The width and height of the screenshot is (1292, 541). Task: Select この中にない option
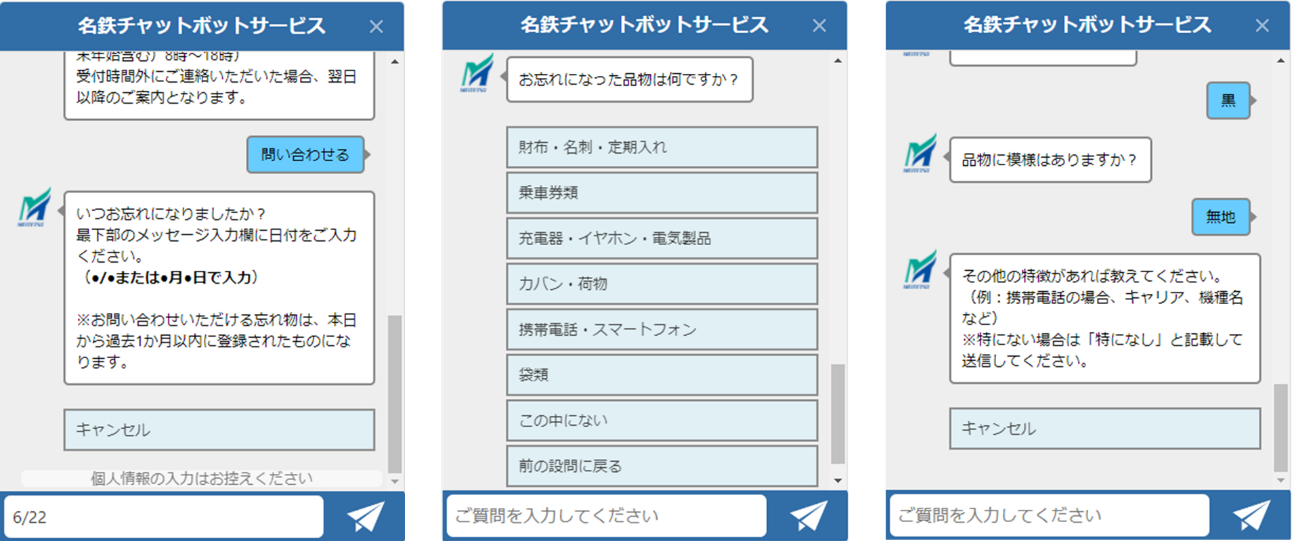pos(662,421)
